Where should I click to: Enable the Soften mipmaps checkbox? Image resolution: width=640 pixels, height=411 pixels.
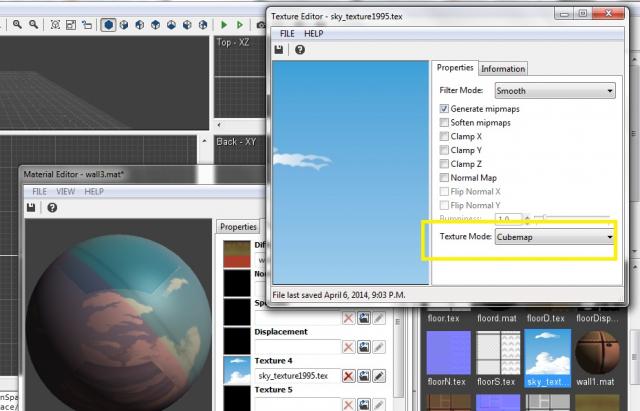[x=444, y=122]
